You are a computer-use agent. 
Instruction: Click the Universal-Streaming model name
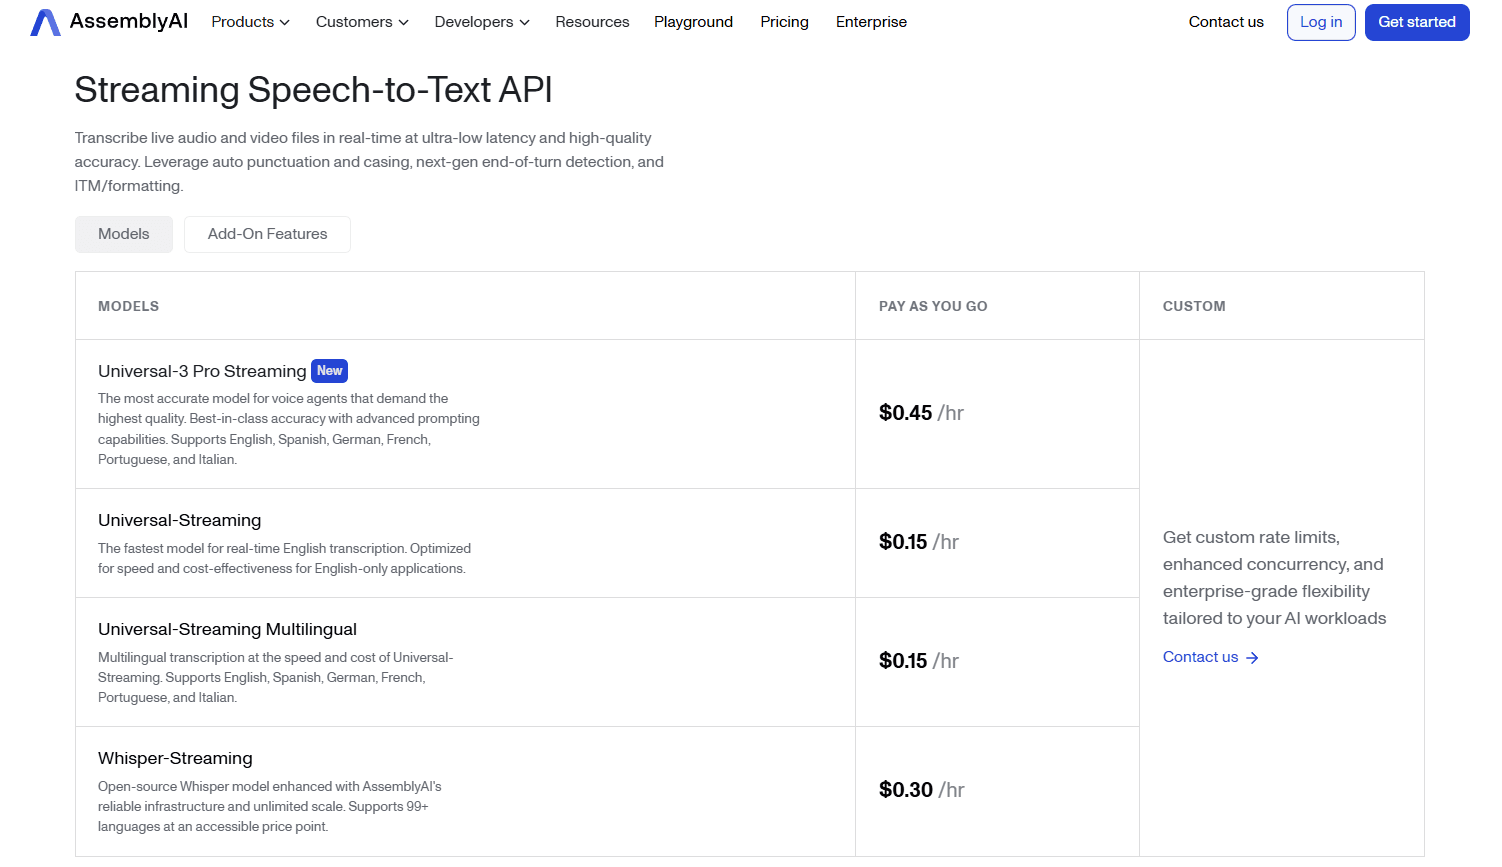pyautogui.click(x=180, y=520)
